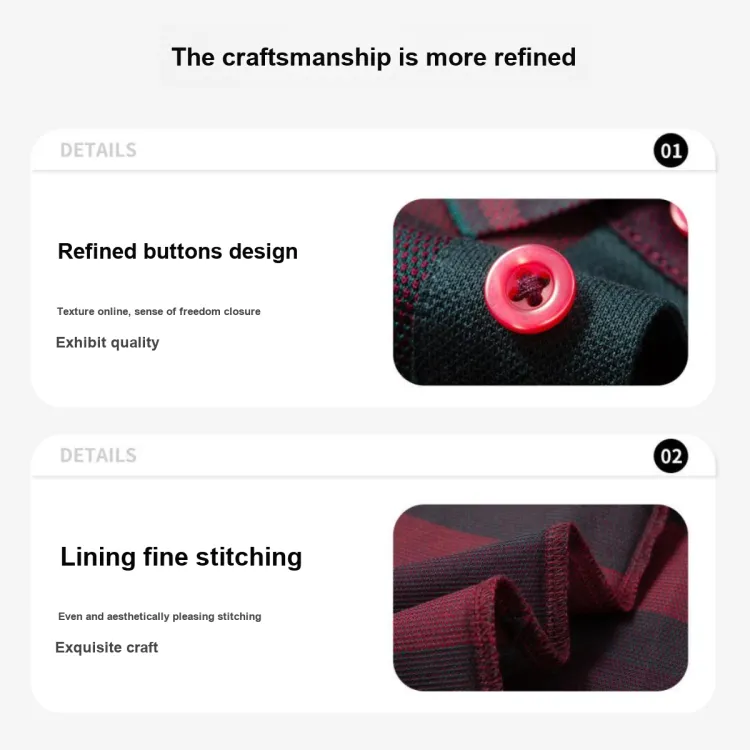Click the Exquisite craft text

click(106, 648)
